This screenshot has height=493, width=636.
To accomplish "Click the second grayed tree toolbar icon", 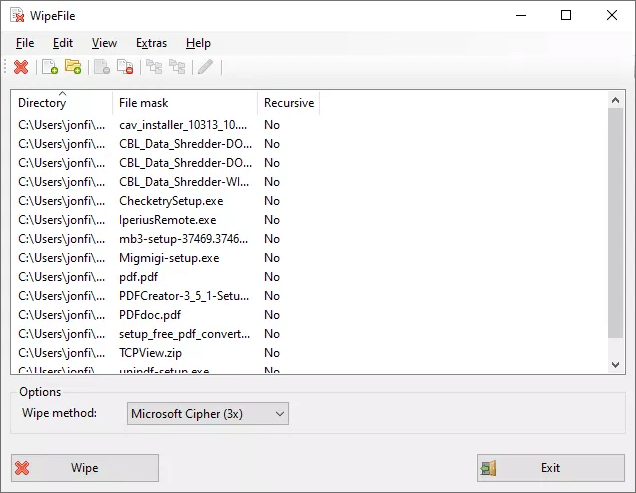I will coord(177,67).
